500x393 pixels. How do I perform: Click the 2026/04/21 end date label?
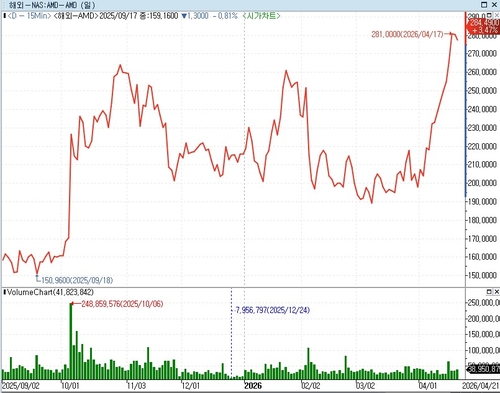click(x=480, y=386)
